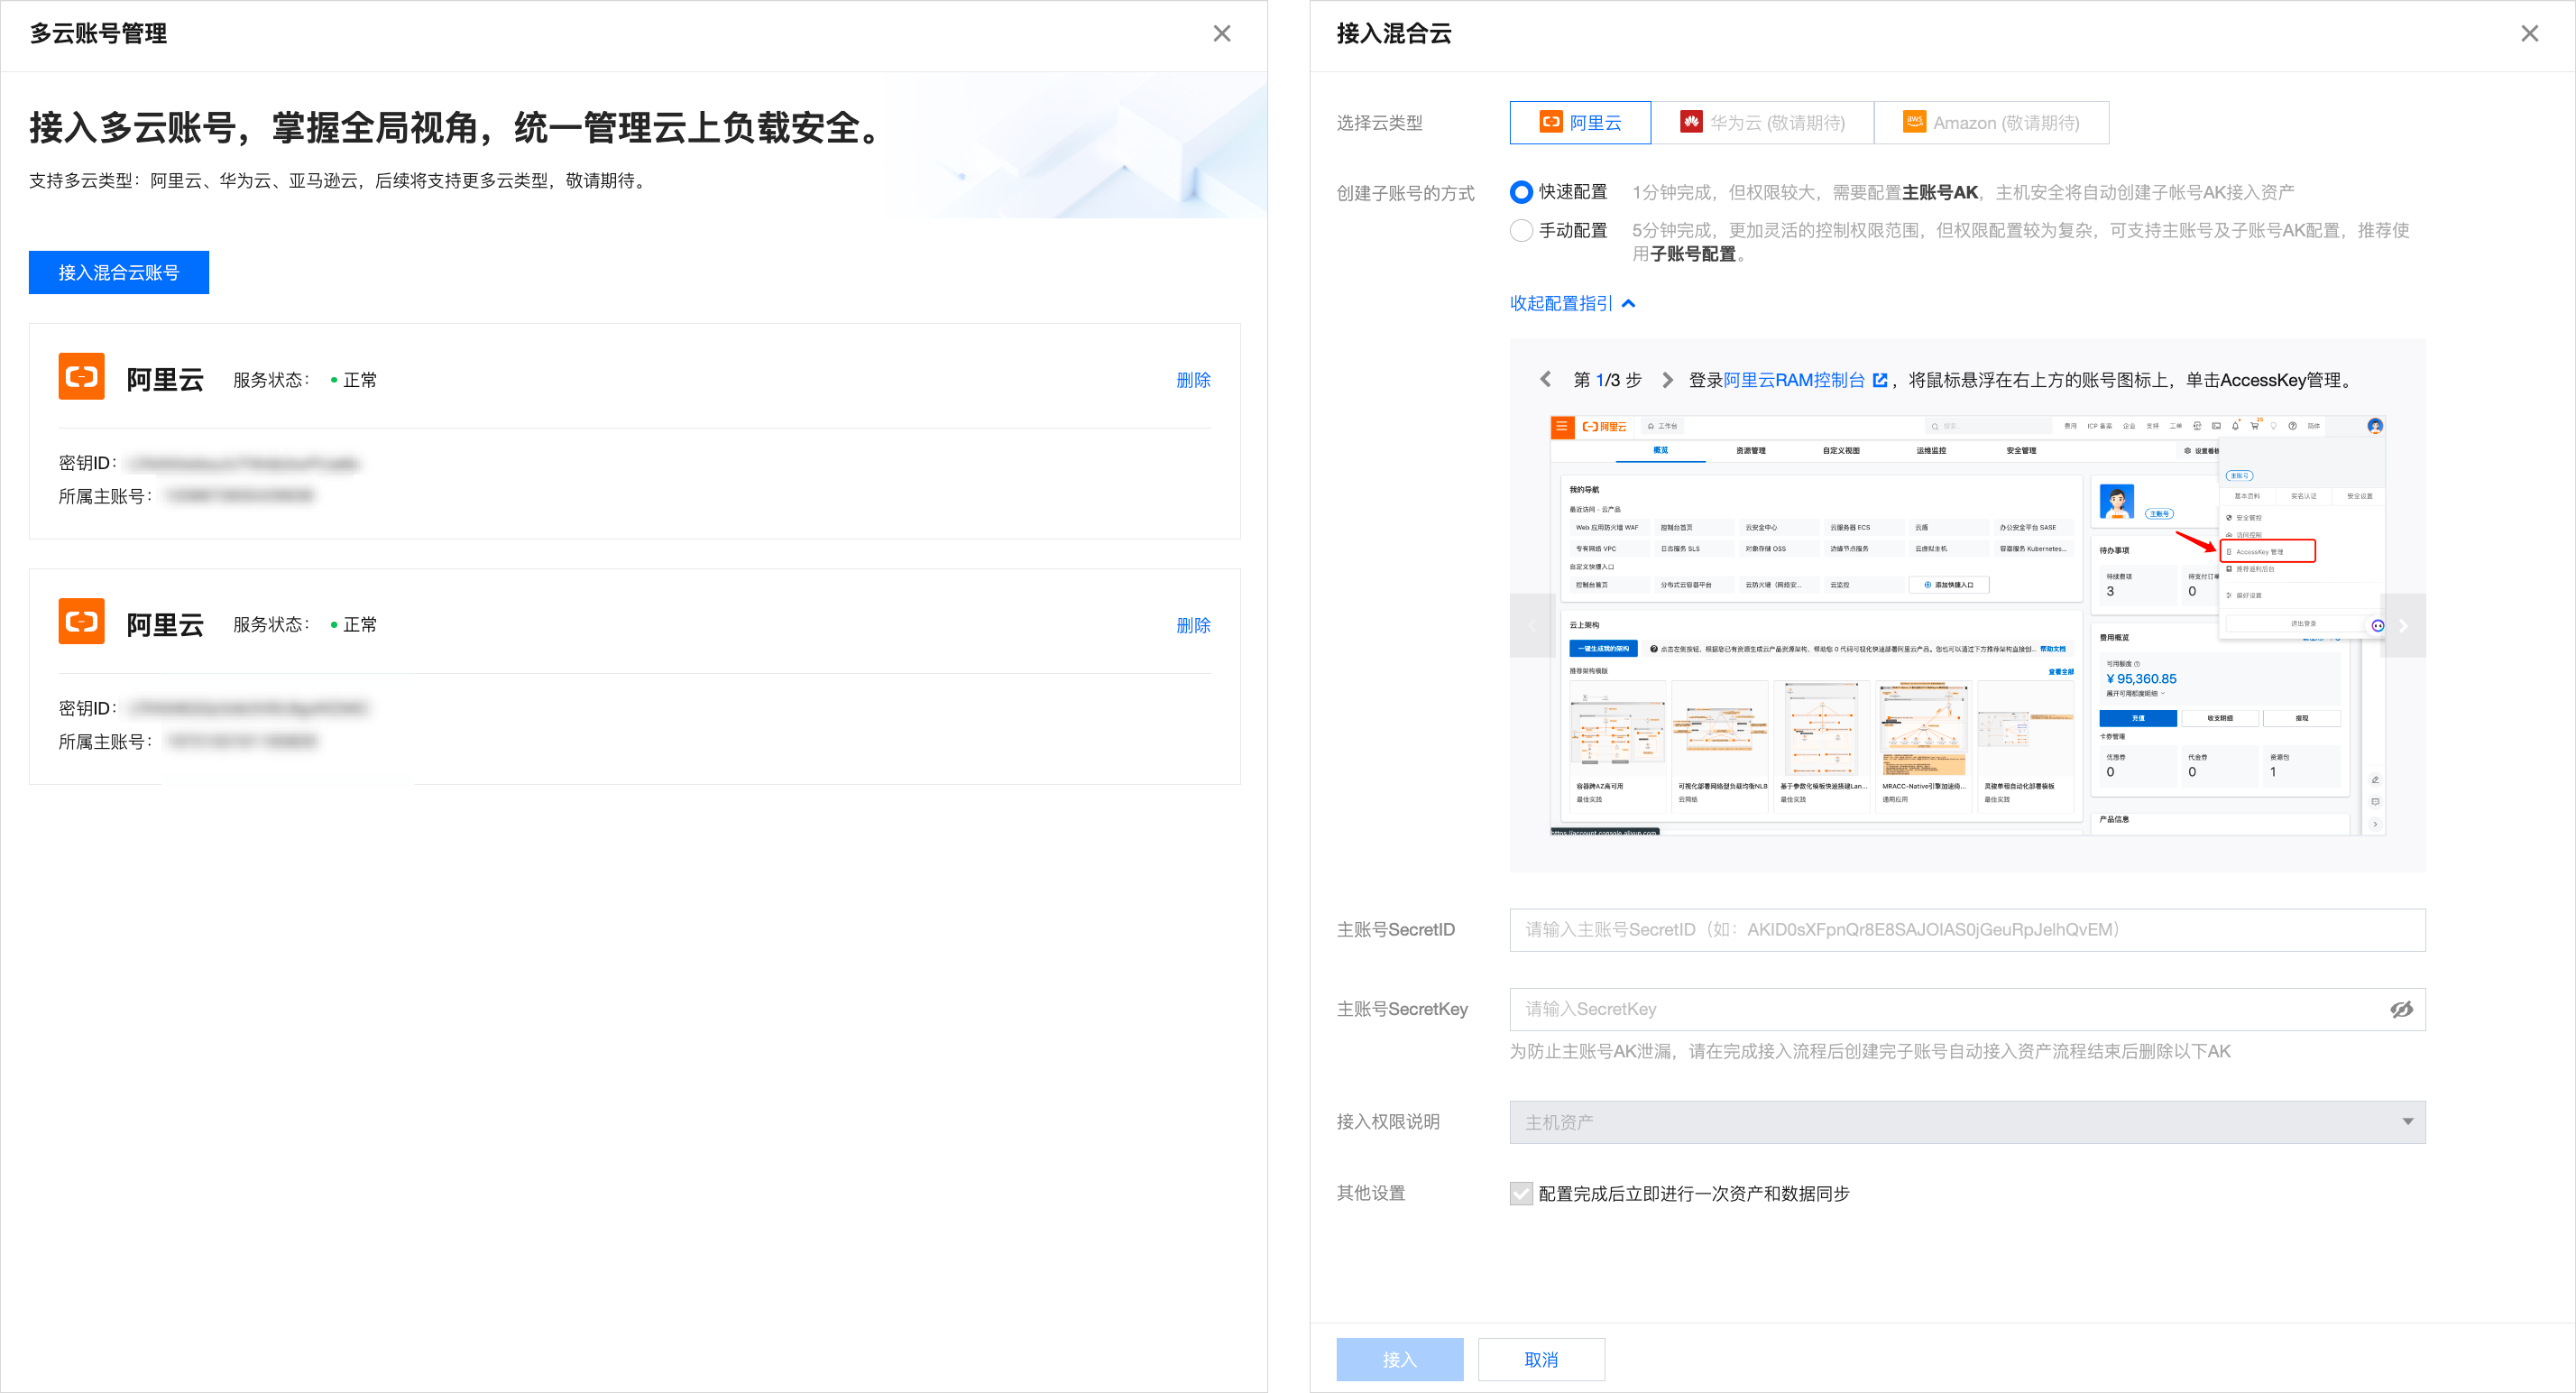Close the 接入混合云 panel
The image size is (2576, 1393).
point(2529,34)
